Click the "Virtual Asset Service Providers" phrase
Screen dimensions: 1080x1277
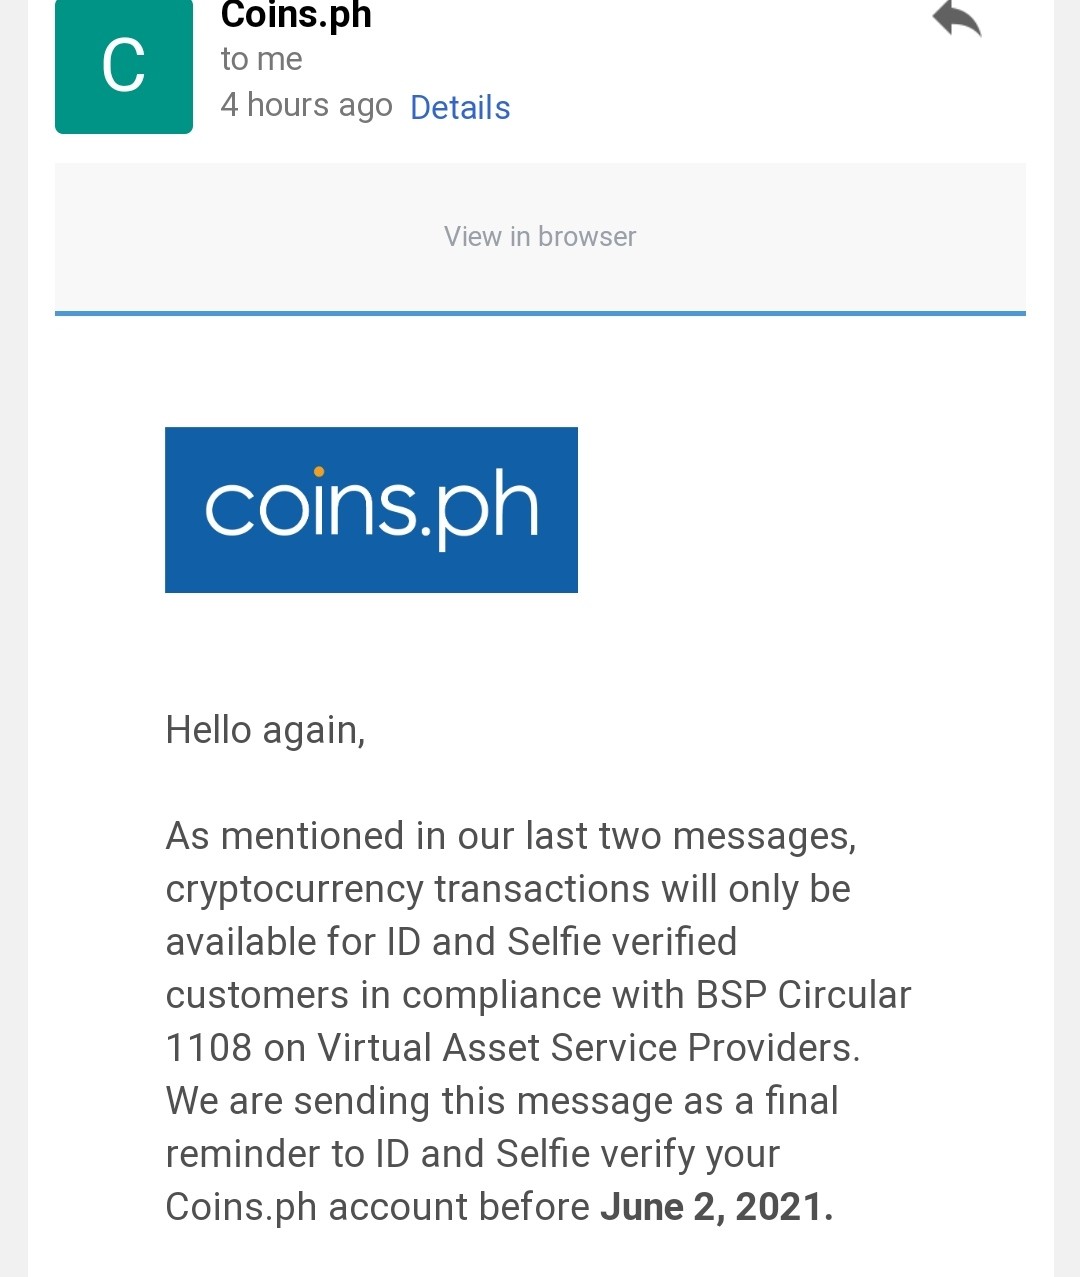(588, 1048)
